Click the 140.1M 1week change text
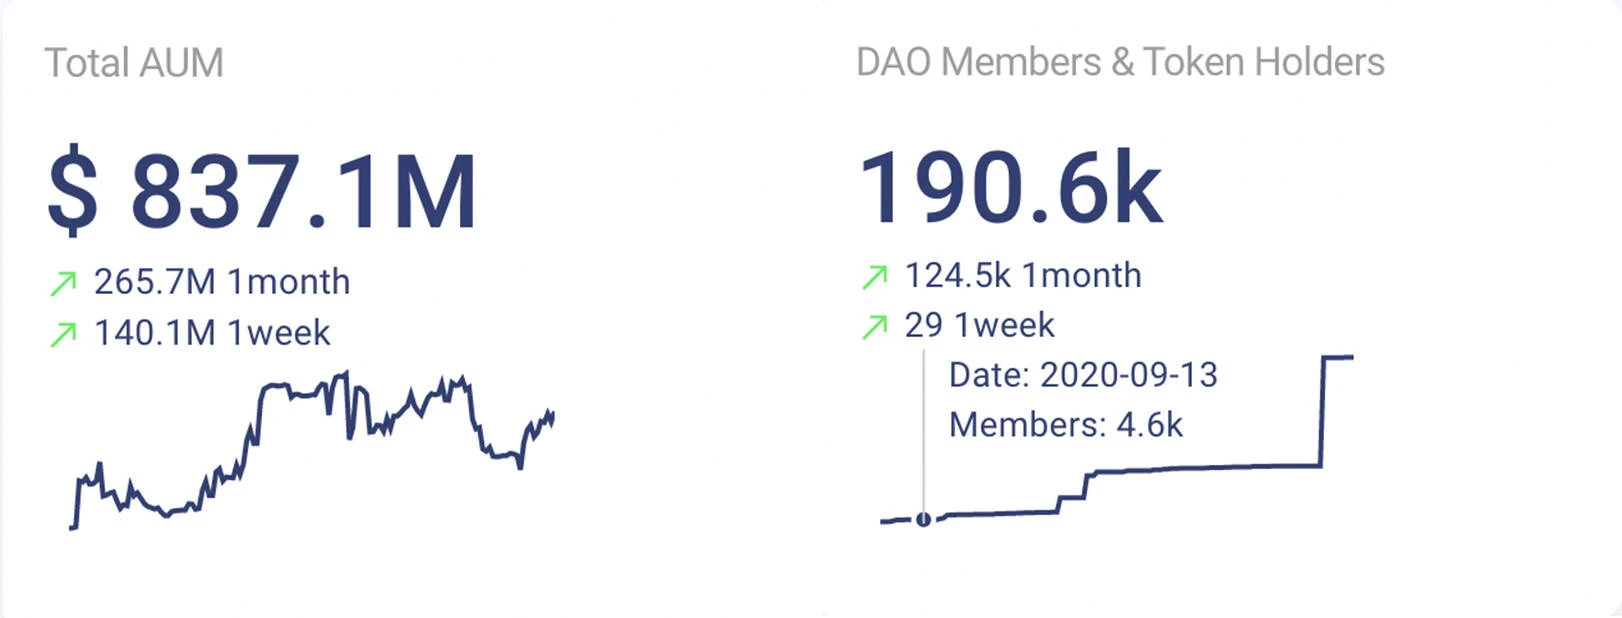 point(212,333)
